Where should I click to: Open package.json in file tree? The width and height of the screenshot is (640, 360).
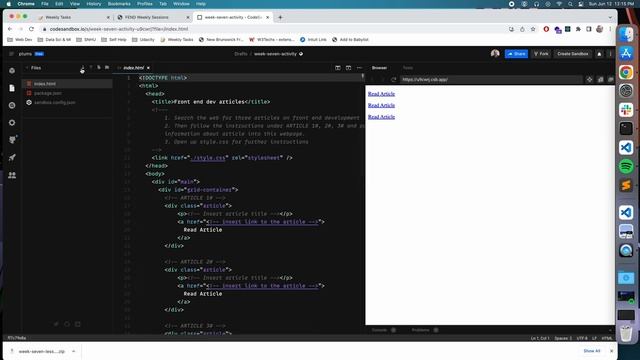[67, 93]
